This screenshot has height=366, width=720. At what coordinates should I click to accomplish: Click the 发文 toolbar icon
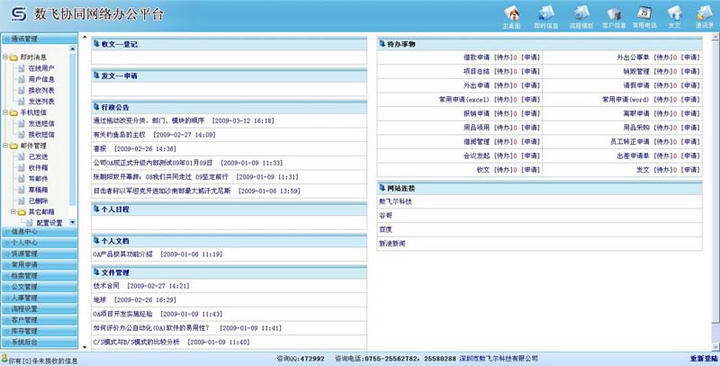pyautogui.click(x=674, y=13)
